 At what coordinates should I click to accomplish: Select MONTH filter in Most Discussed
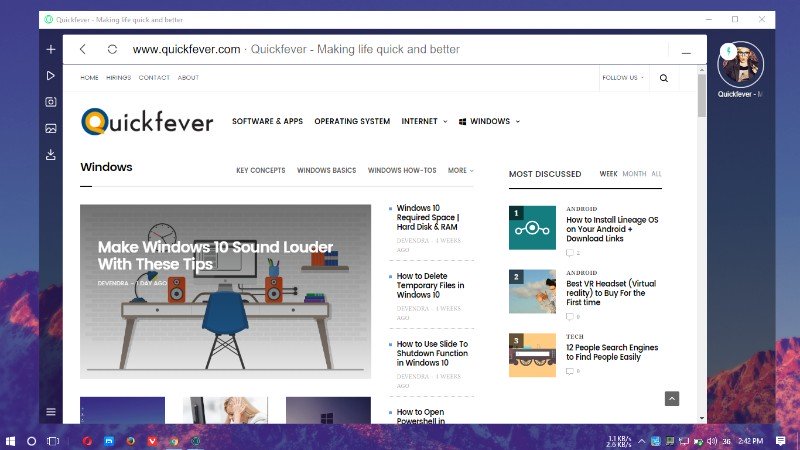(634, 174)
